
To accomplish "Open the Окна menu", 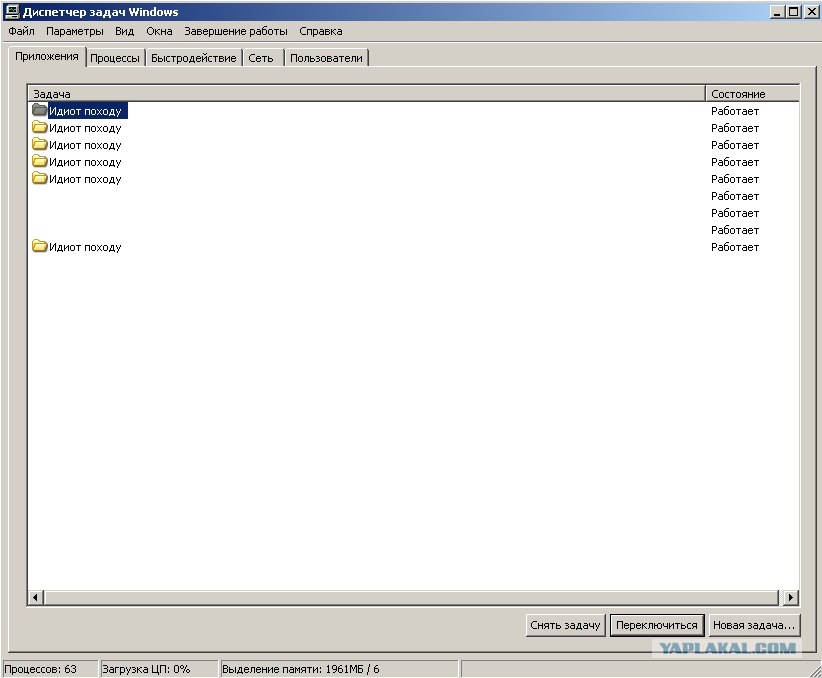I will 159,31.
